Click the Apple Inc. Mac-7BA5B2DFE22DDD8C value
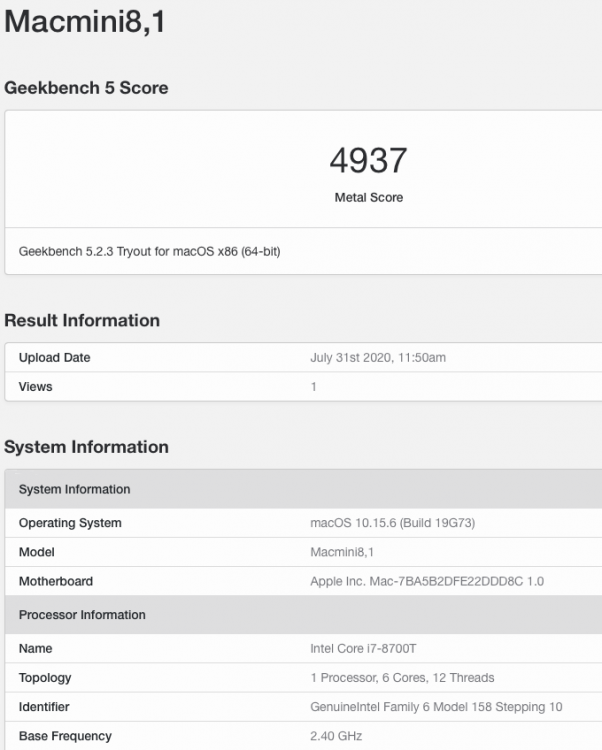Screen dimensions: 602x750 point(427,581)
